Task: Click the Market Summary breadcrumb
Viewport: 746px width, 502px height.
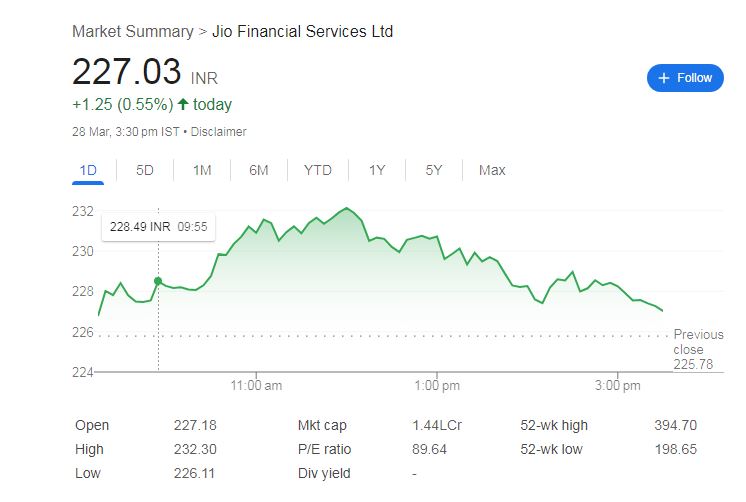Action: [x=132, y=32]
